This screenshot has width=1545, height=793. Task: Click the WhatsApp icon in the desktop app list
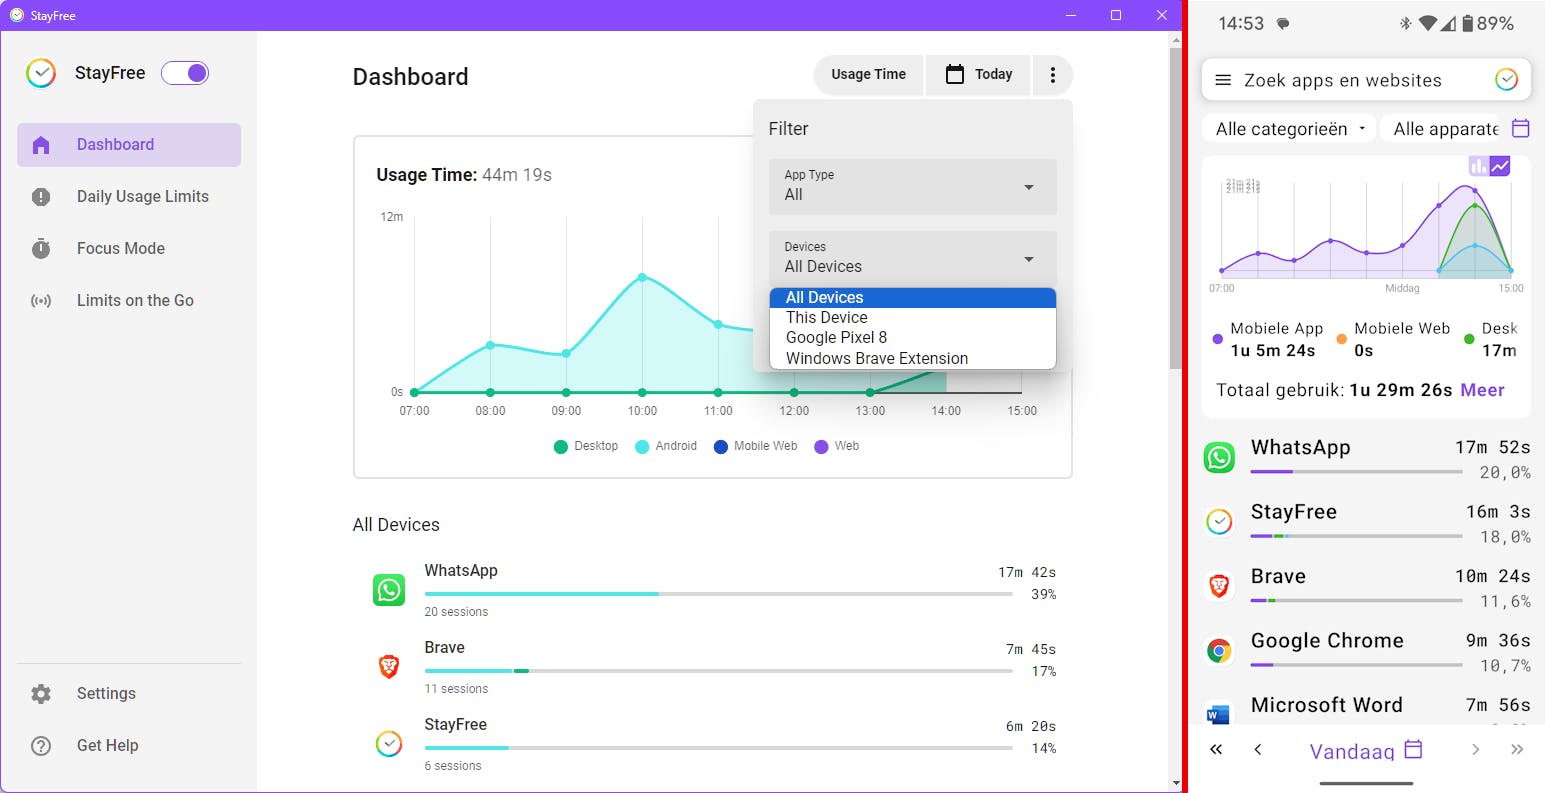(x=389, y=590)
